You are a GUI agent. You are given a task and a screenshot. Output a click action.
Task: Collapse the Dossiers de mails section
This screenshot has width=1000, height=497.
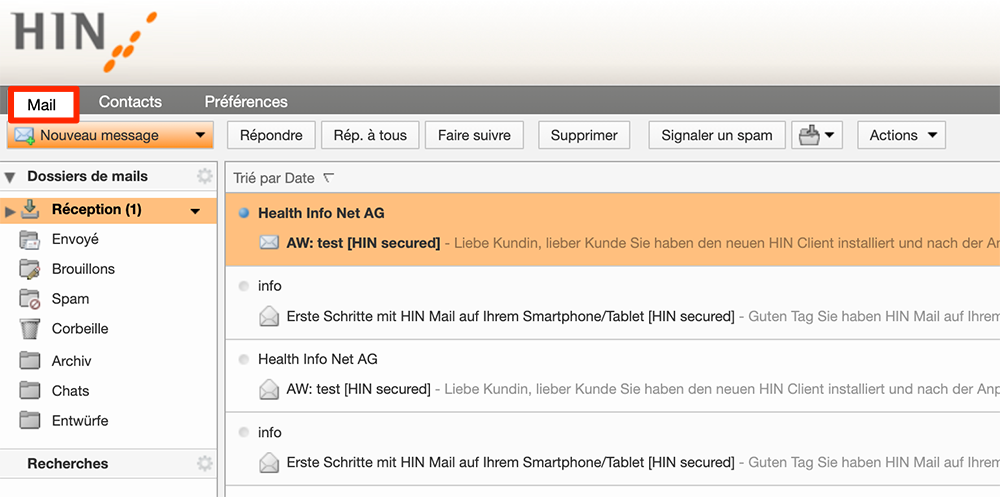(10, 177)
